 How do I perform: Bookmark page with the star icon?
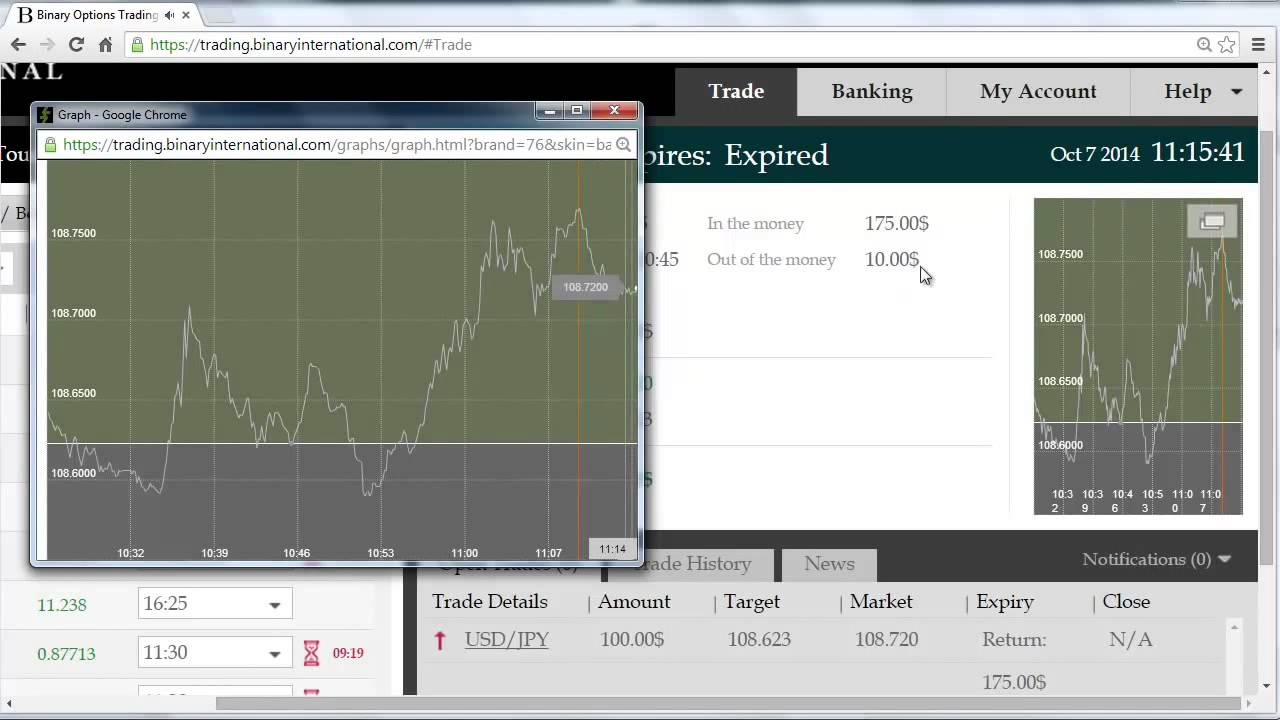click(x=1227, y=44)
